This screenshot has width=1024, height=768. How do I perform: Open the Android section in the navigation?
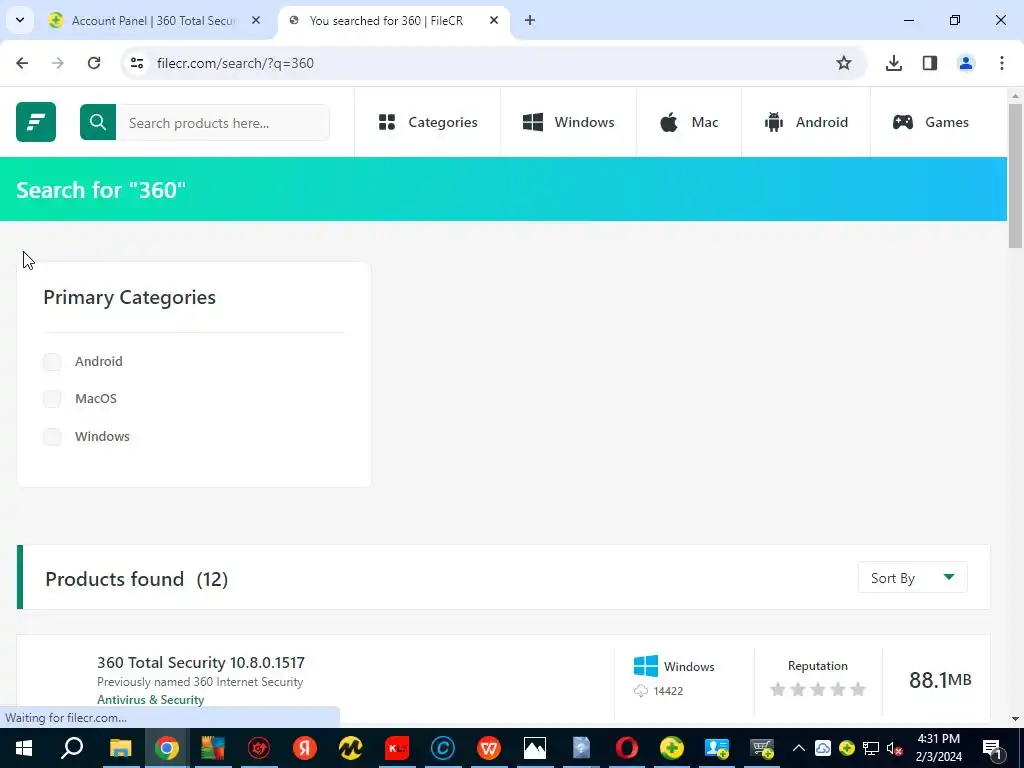click(x=806, y=122)
